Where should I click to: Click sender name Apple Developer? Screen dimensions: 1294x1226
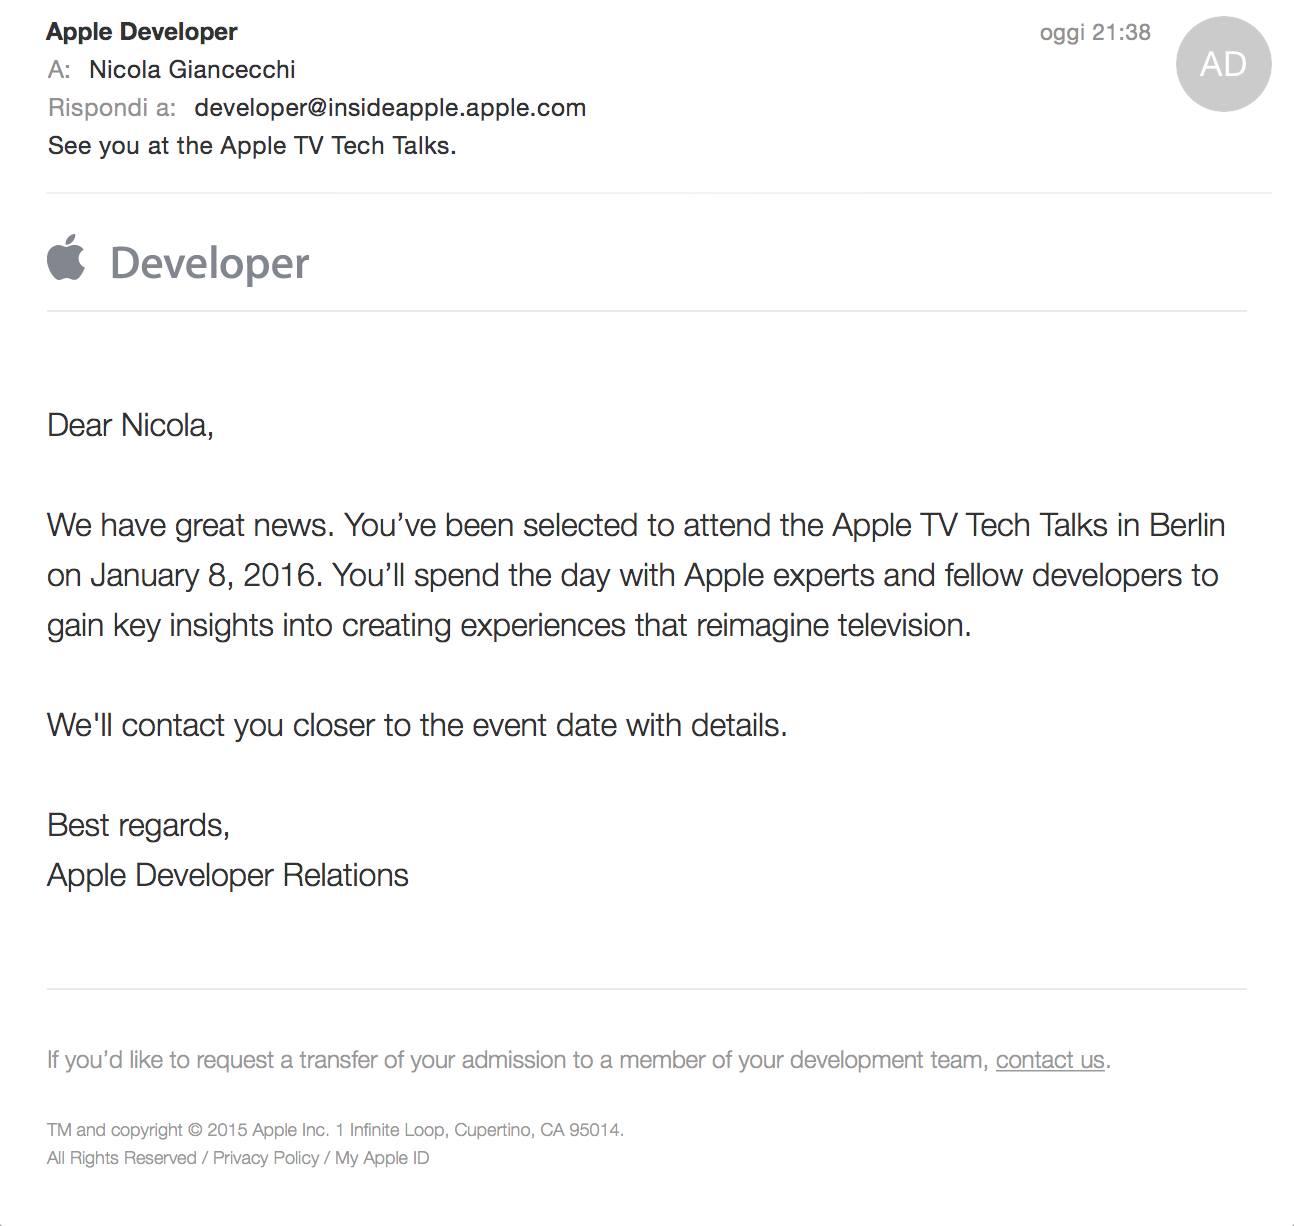point(141,32)
